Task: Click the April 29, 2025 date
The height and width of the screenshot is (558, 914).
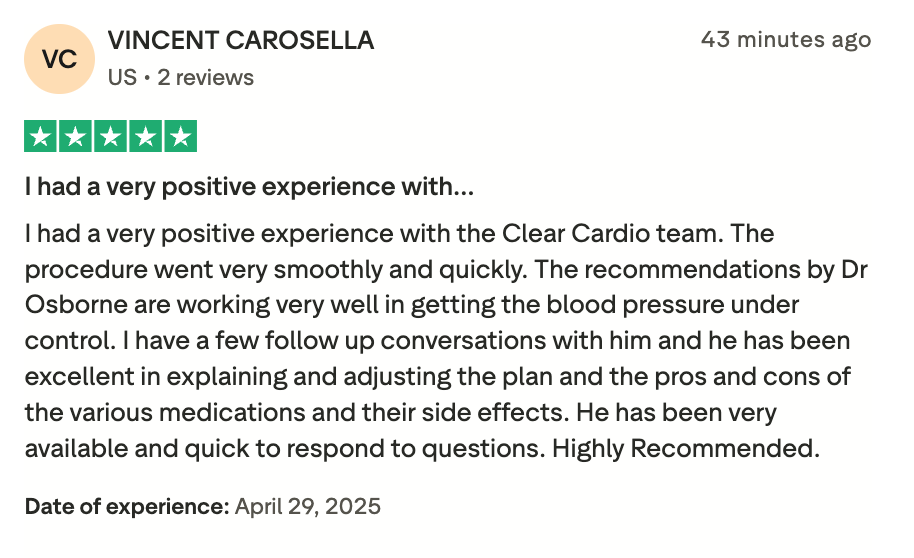Action: pyautogui.click(x=308, y=507)
